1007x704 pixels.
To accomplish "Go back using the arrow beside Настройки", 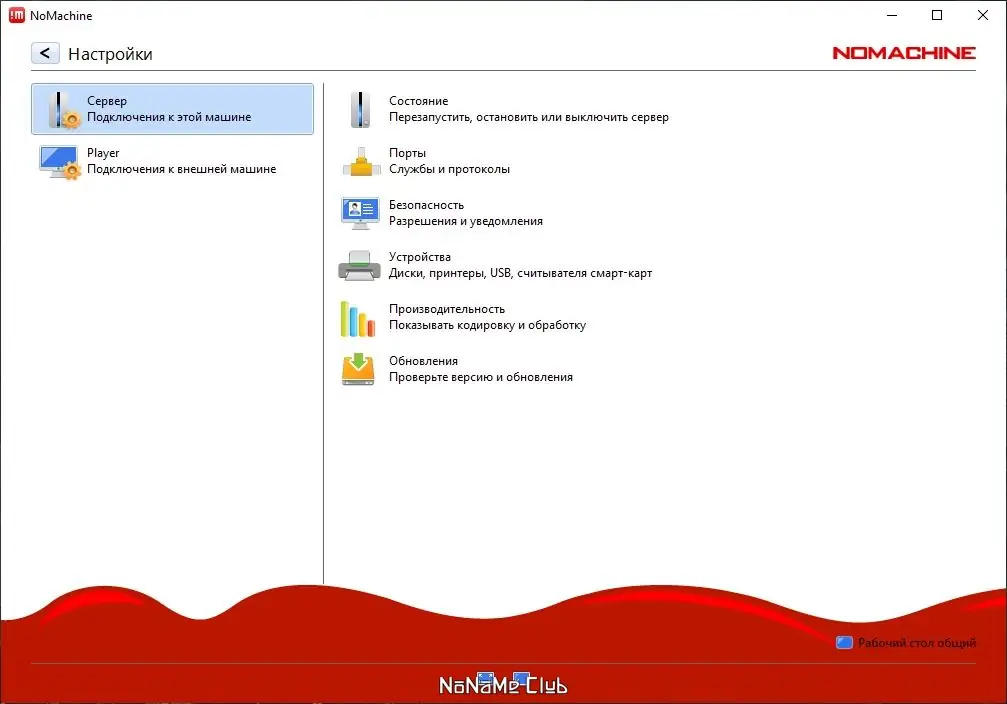I will pyautogui.click(x=45, y=53).
